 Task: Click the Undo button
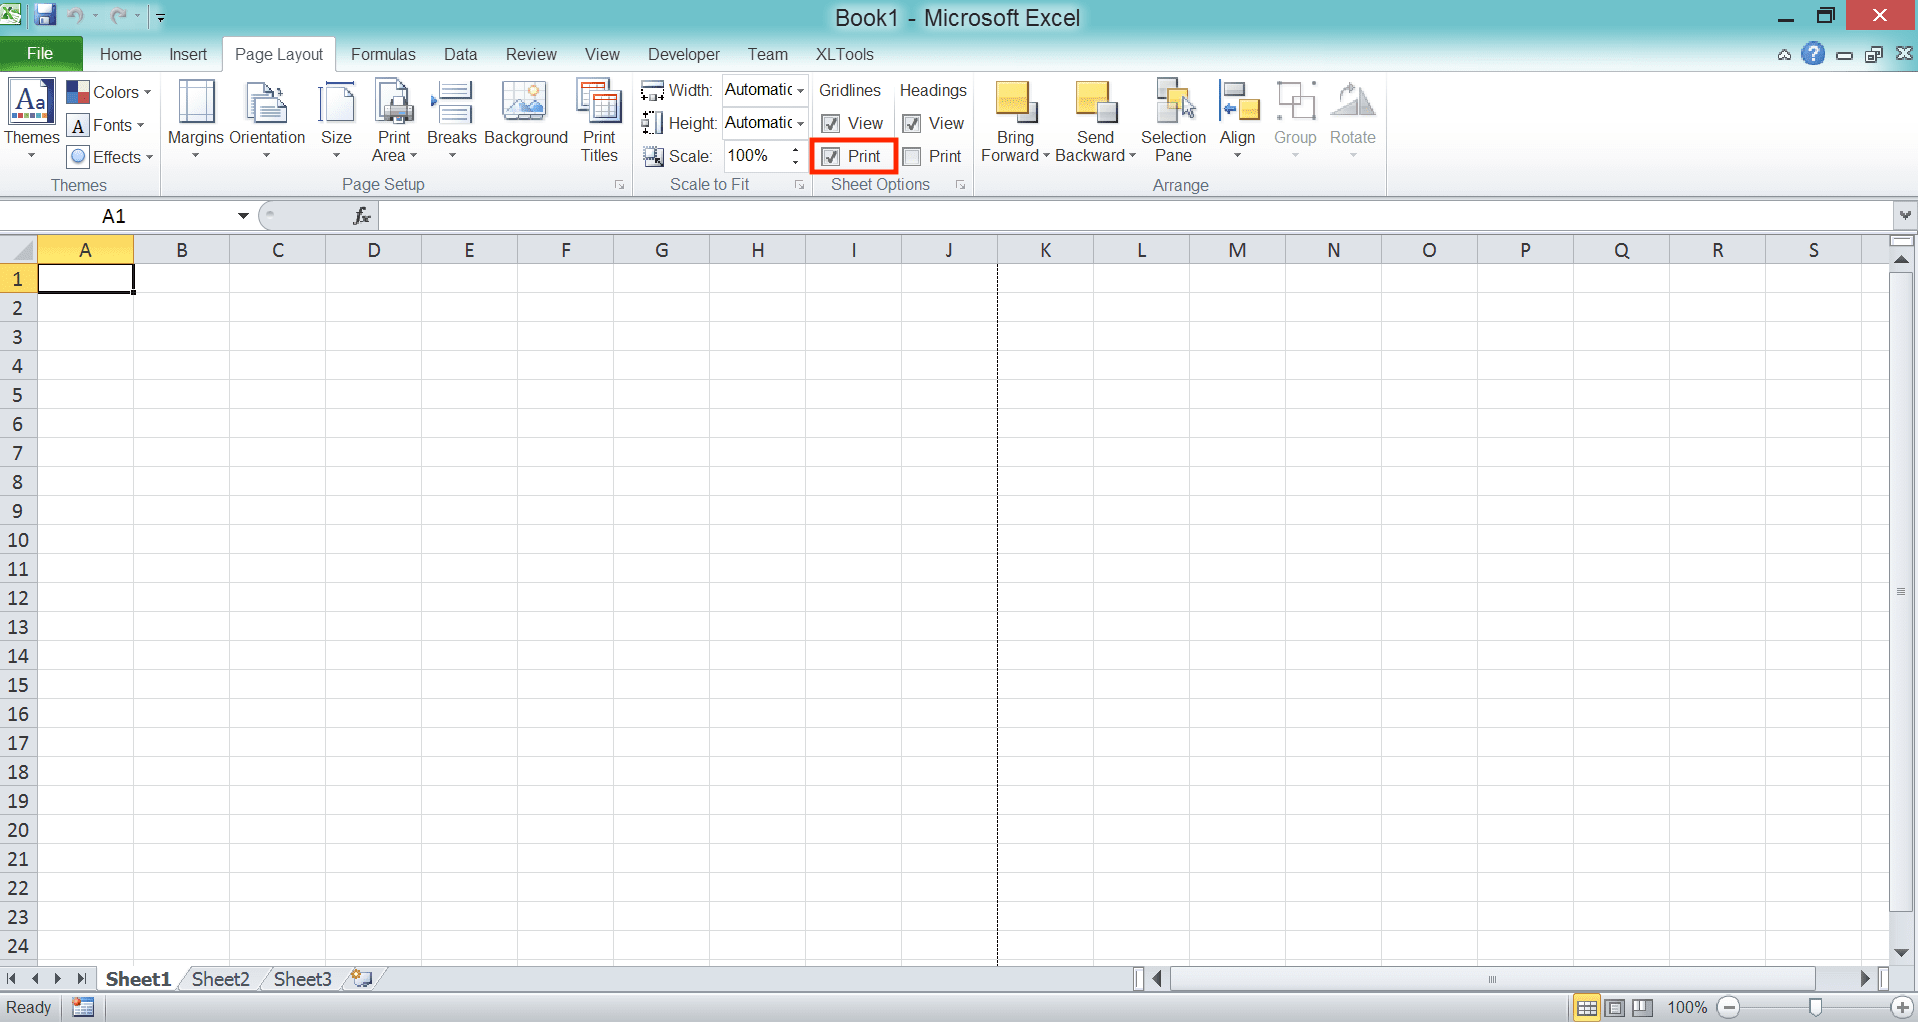(76, 15)
